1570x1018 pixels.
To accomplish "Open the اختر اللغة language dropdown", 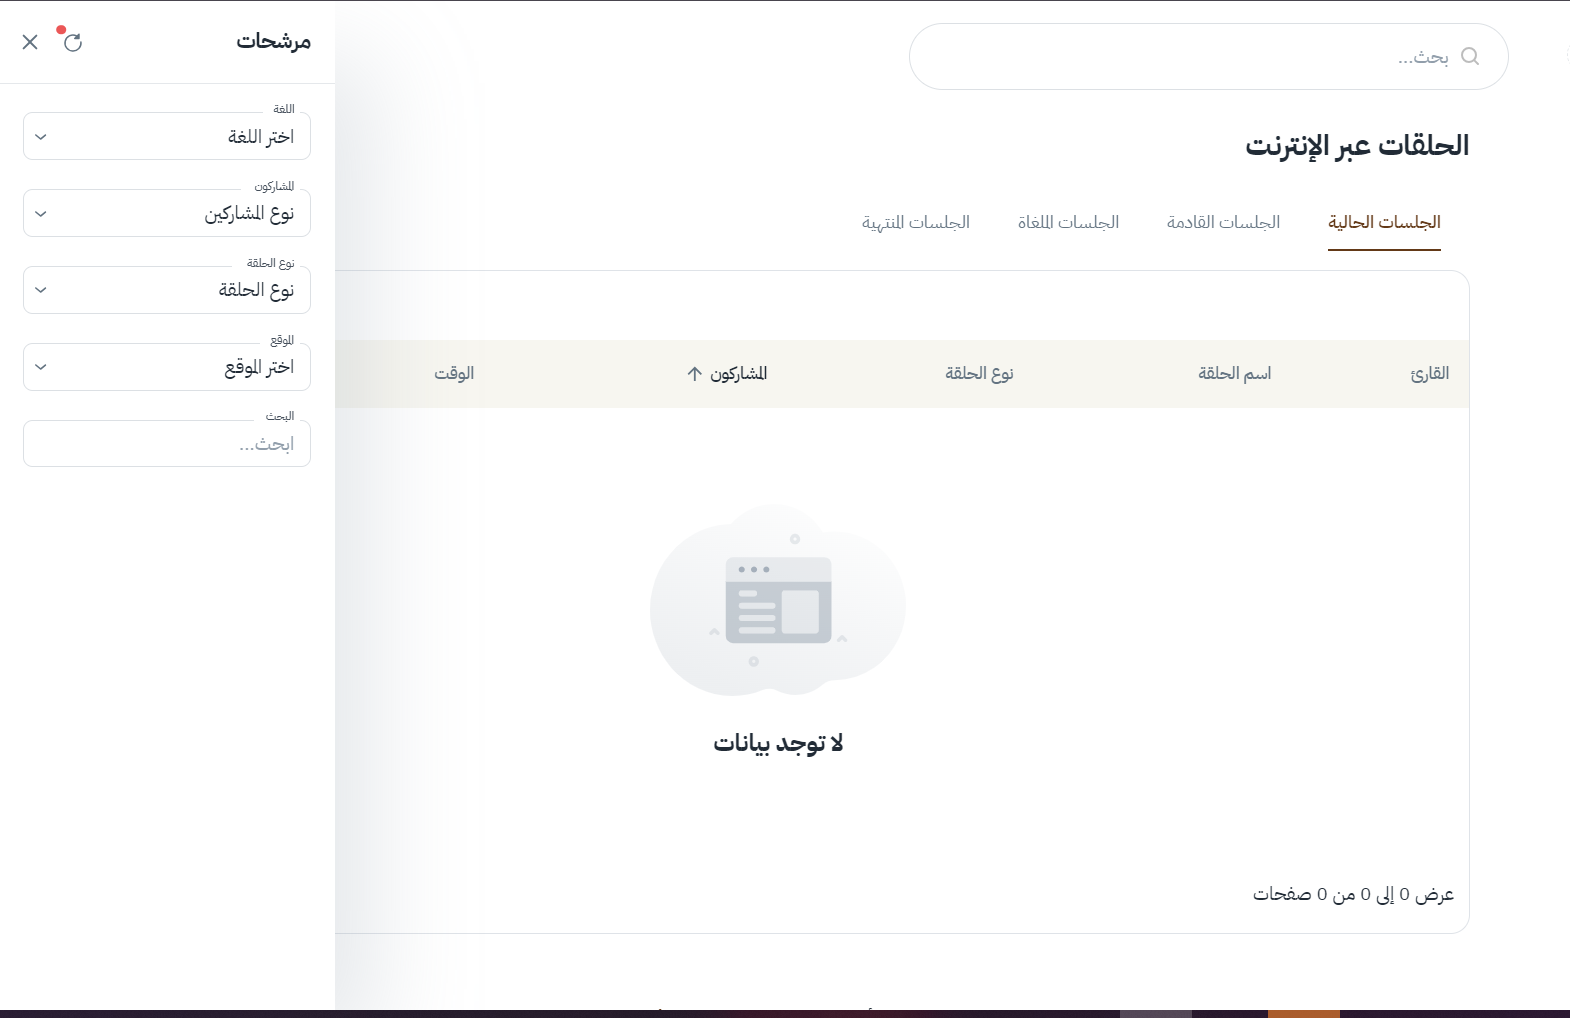I will pyautogui.click(x=167, y=137).
